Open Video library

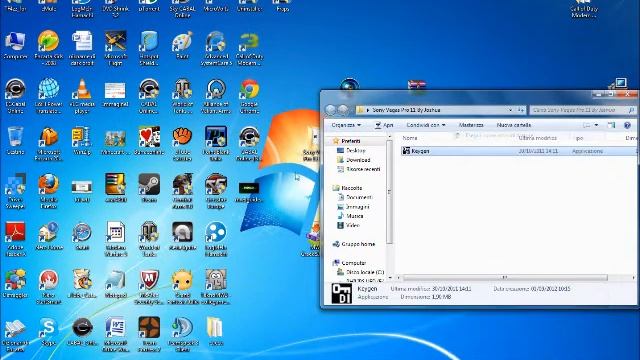[352, 225]
